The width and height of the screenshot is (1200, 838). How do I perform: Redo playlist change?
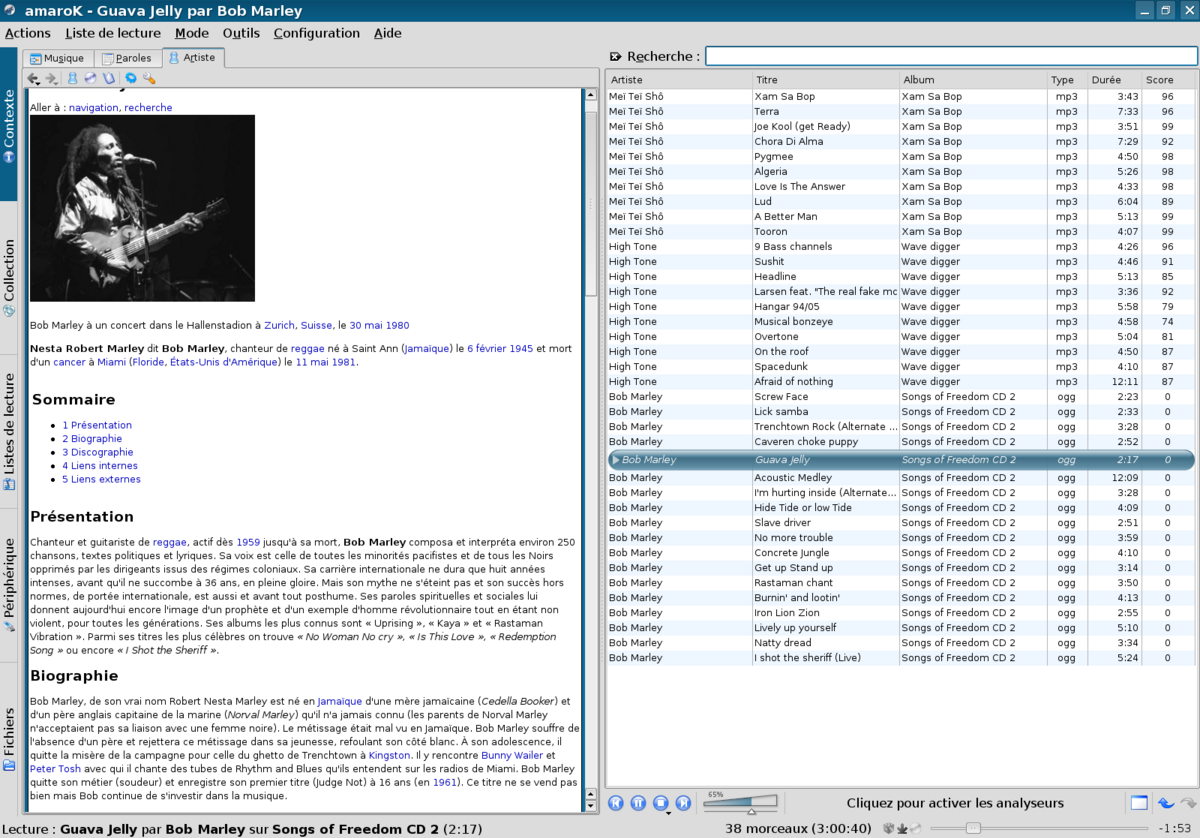click(x=1187, y=803)
